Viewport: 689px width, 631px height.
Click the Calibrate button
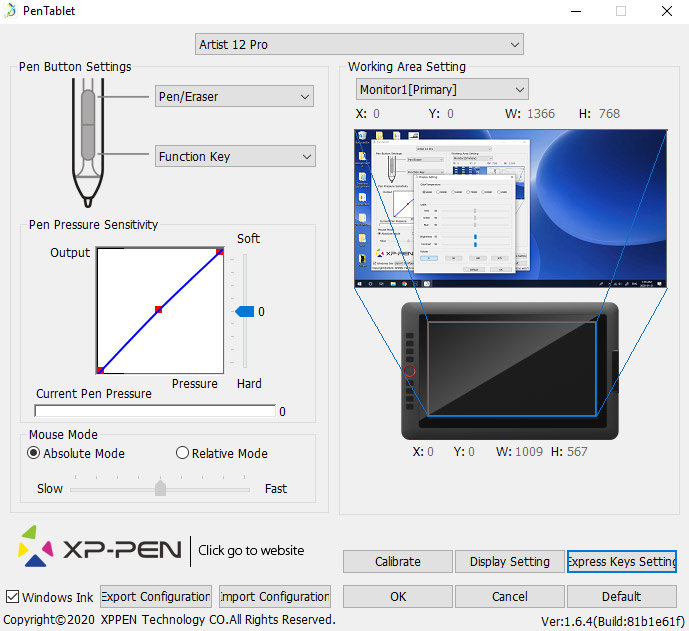[x=398, y=562]
